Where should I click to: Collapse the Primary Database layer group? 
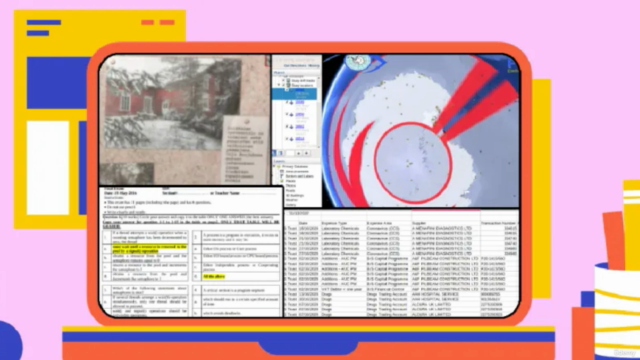(274, 167)
